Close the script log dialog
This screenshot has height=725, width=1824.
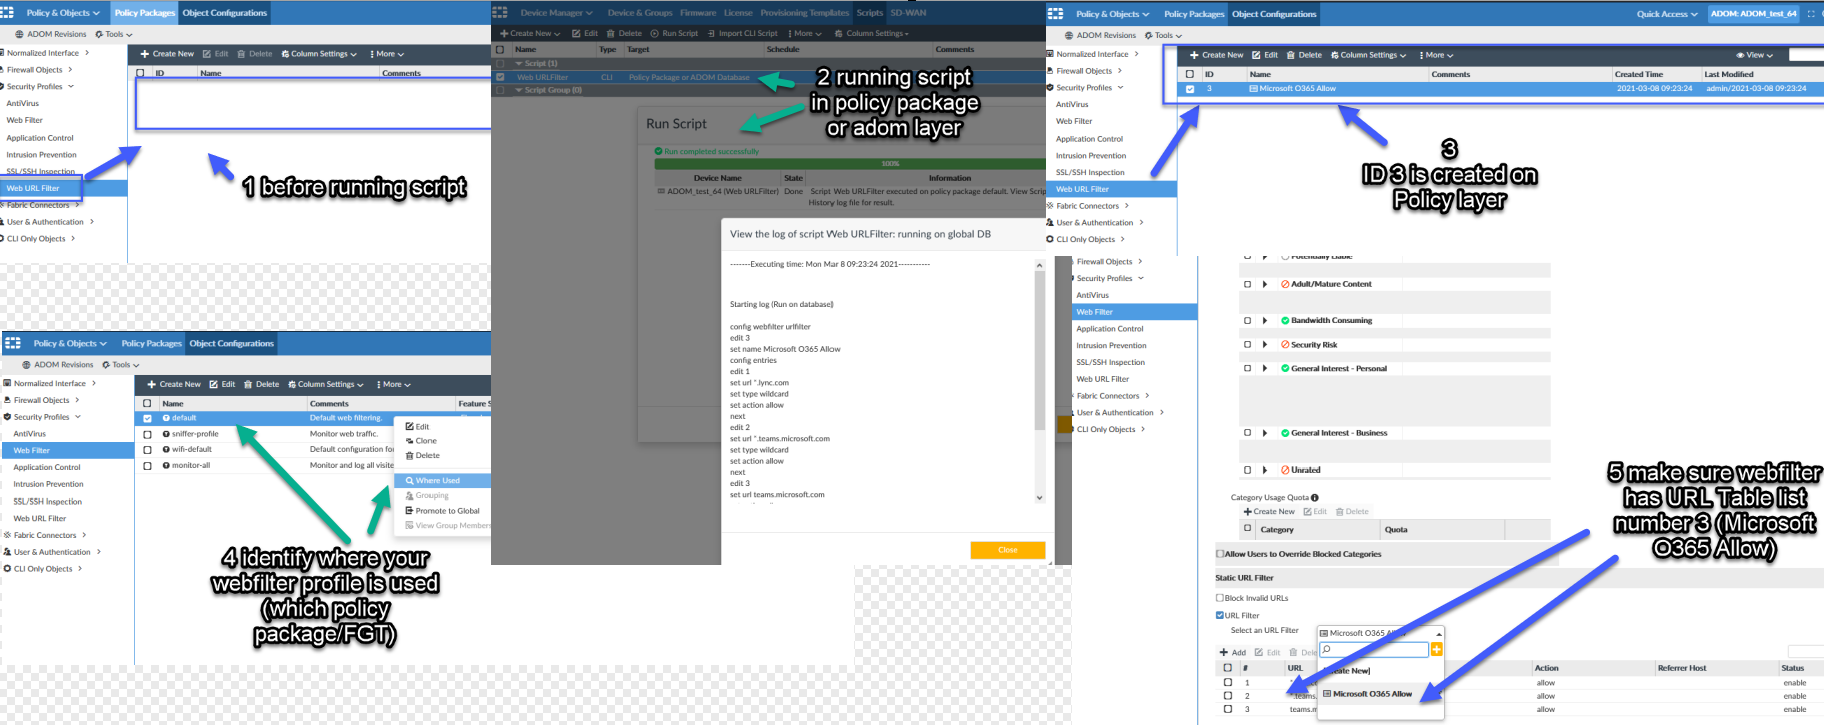tap(1007, 550)
